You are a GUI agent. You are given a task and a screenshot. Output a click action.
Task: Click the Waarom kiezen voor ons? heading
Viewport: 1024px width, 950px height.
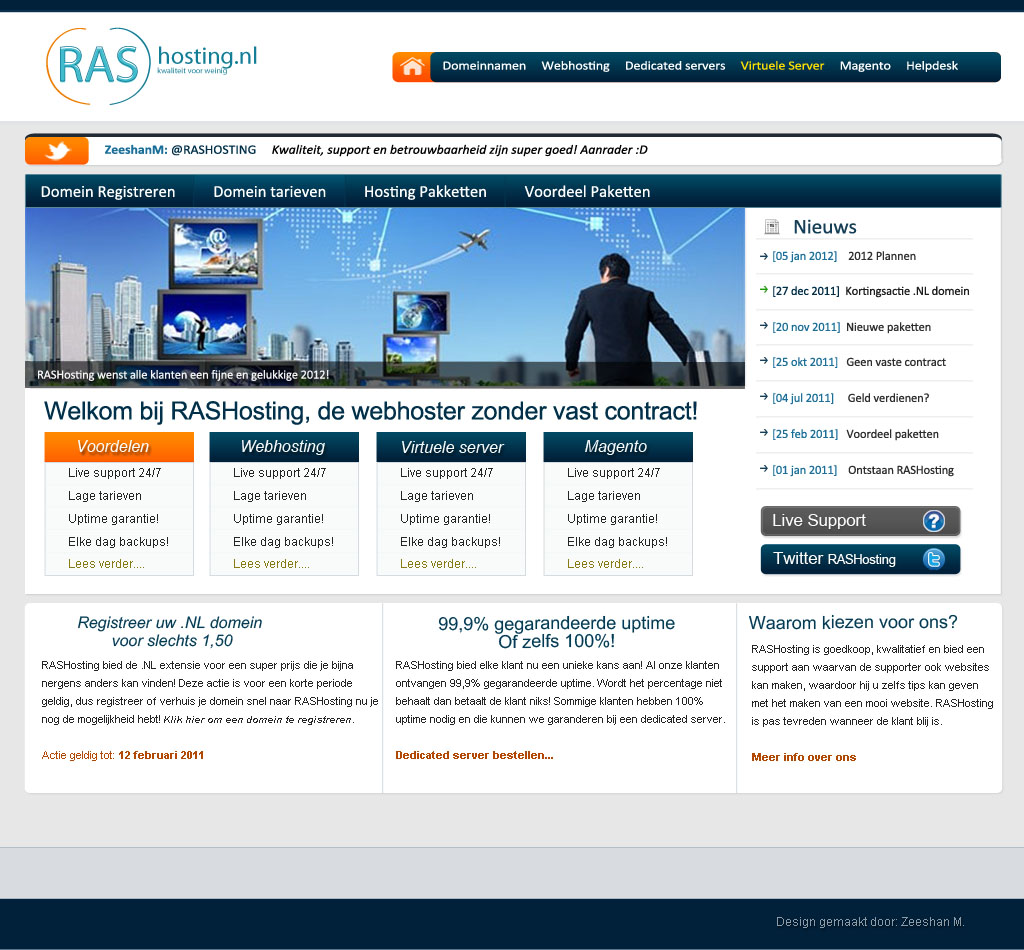[853, 622]
